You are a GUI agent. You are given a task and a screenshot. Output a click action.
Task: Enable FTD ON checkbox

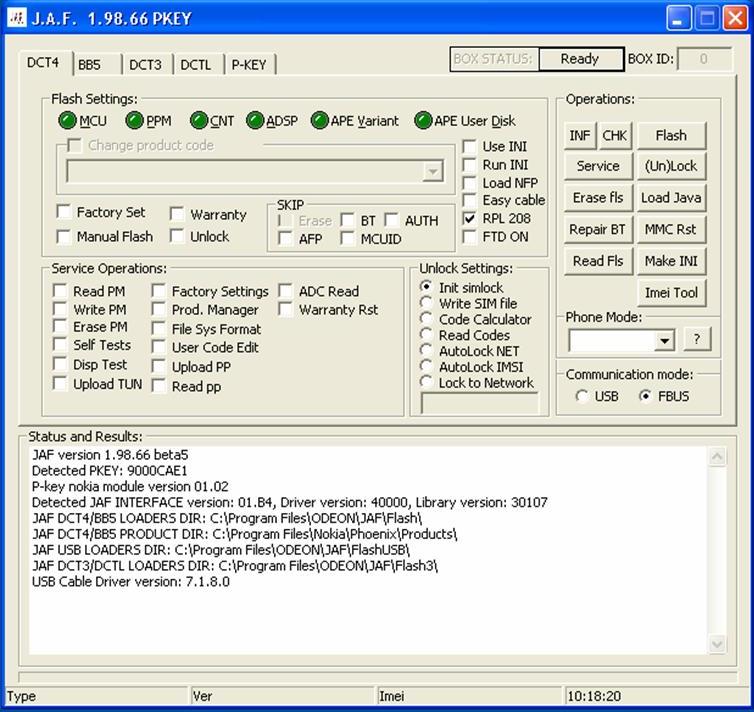point(469,237)
